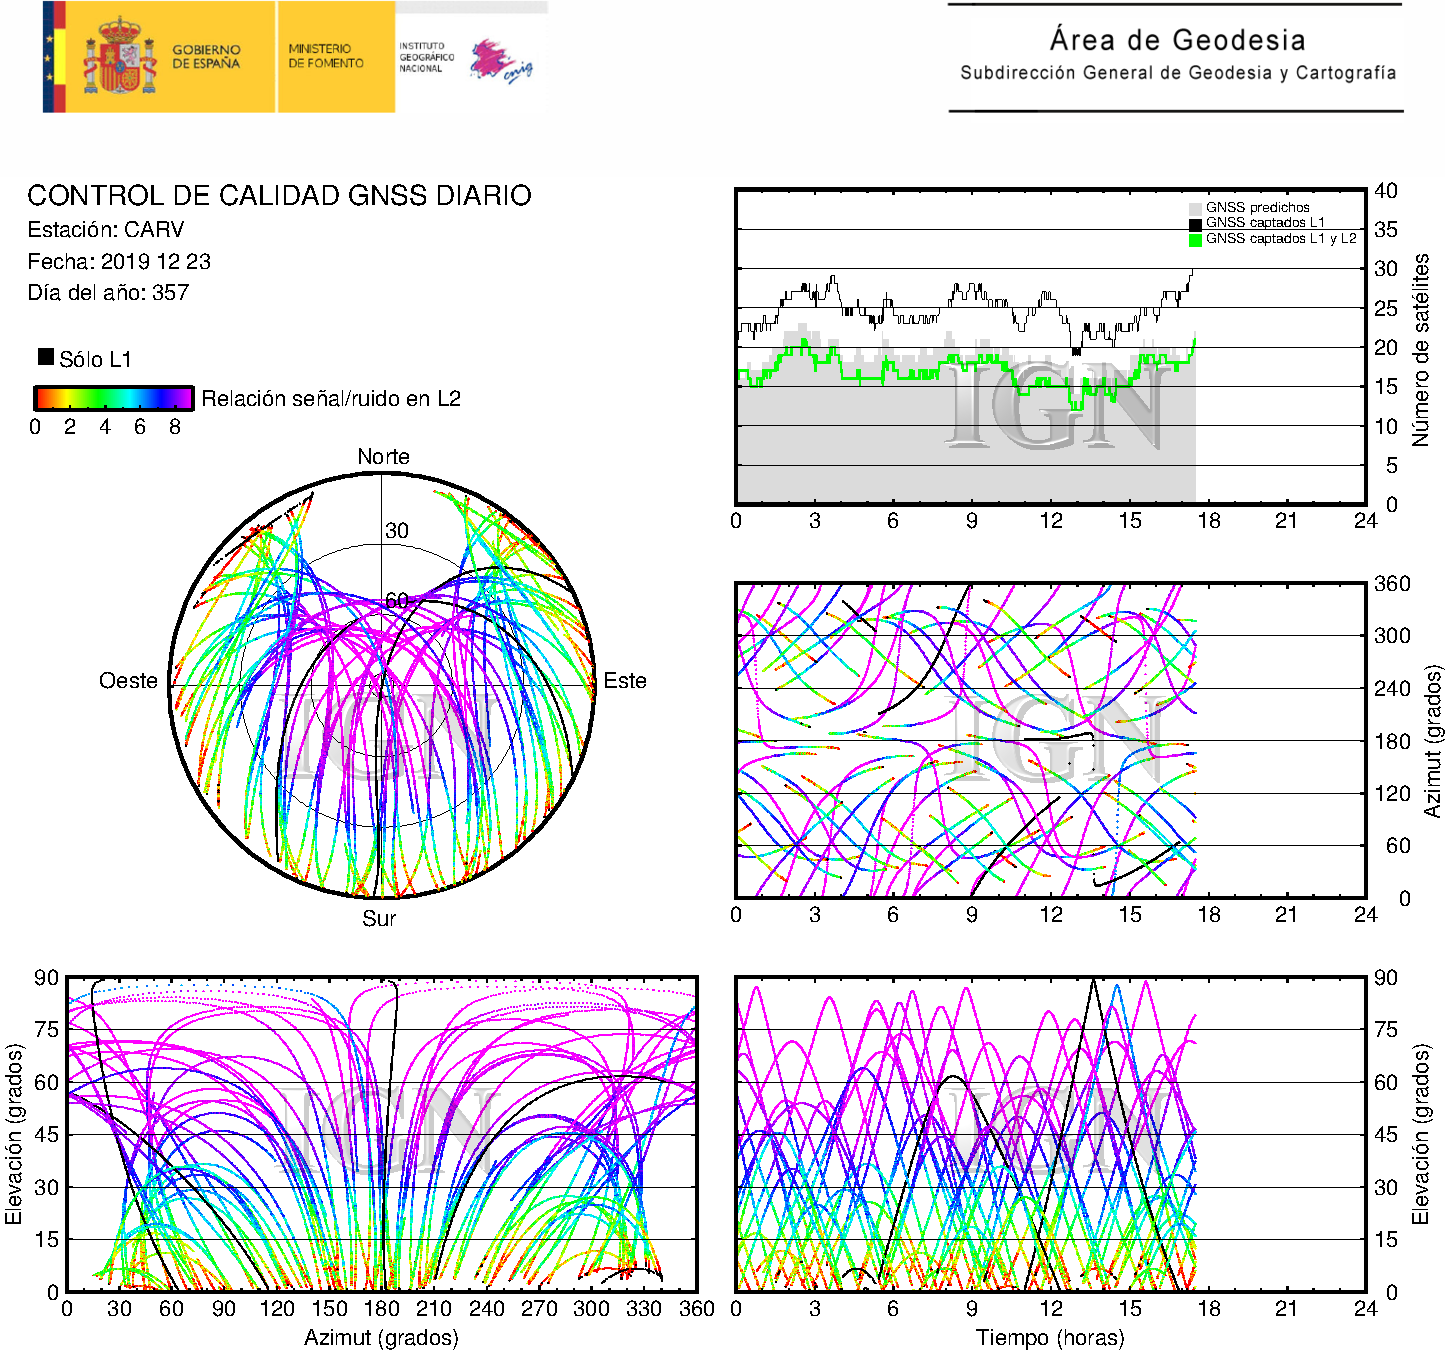Screen dimensions: 1445x1350
Task: Click the Spanish coat of arms emblem
Action: [120, 58]
